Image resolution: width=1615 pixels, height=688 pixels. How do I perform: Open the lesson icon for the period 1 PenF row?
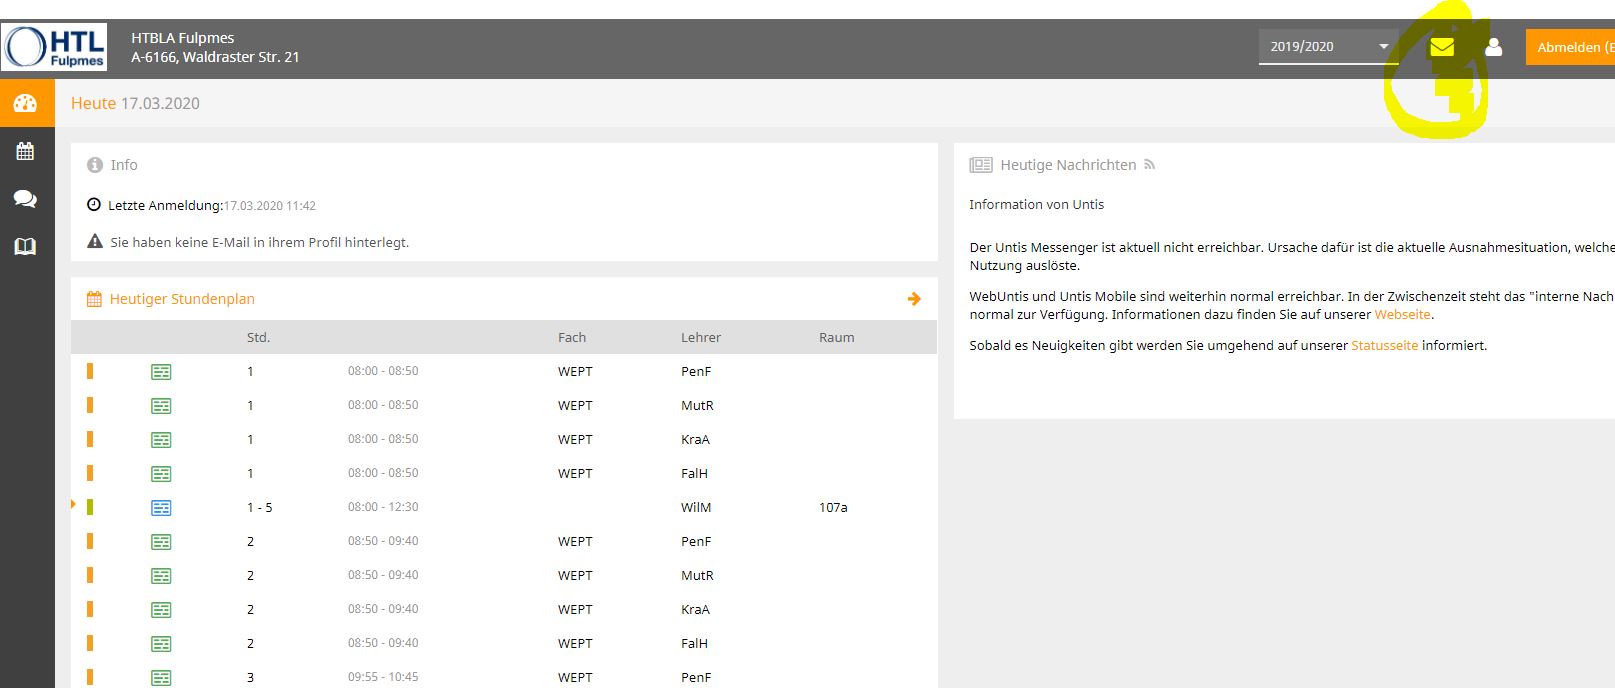[x=161, y=372]
